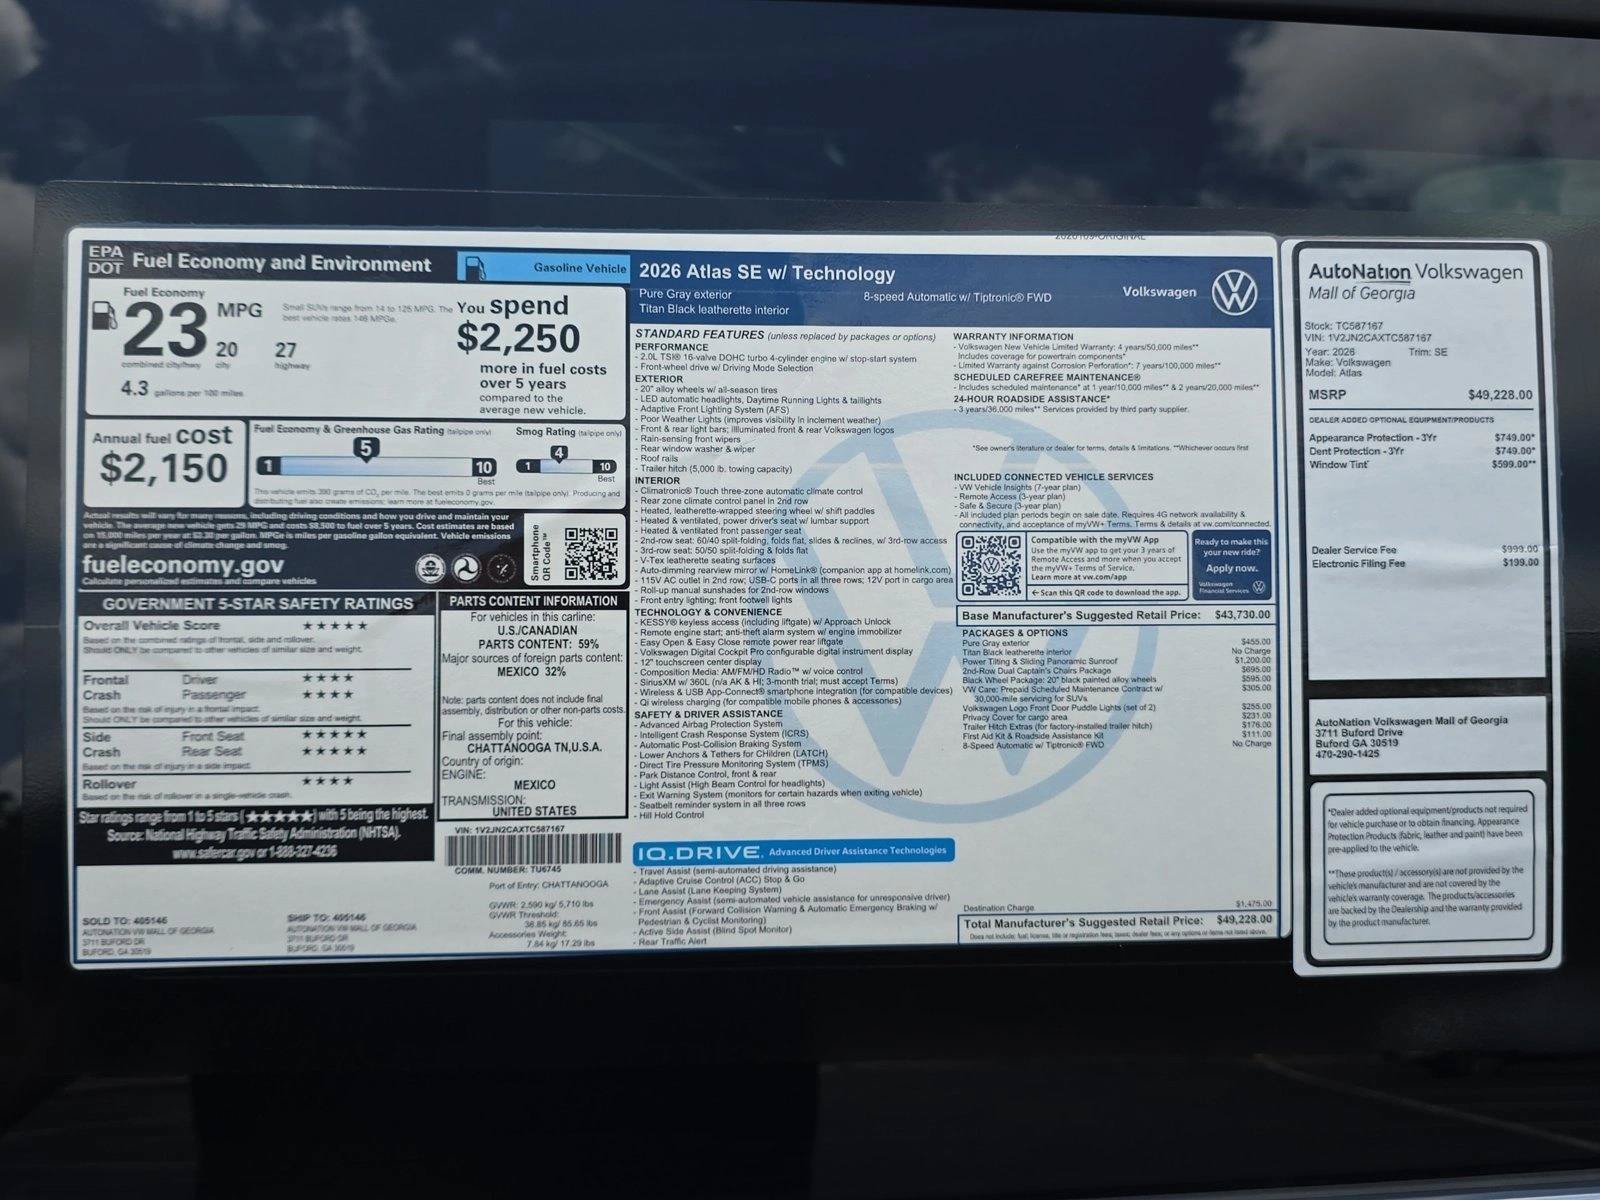Tap the Destination Charge line
The image size is (1600, 1200).
point(1118,905)
